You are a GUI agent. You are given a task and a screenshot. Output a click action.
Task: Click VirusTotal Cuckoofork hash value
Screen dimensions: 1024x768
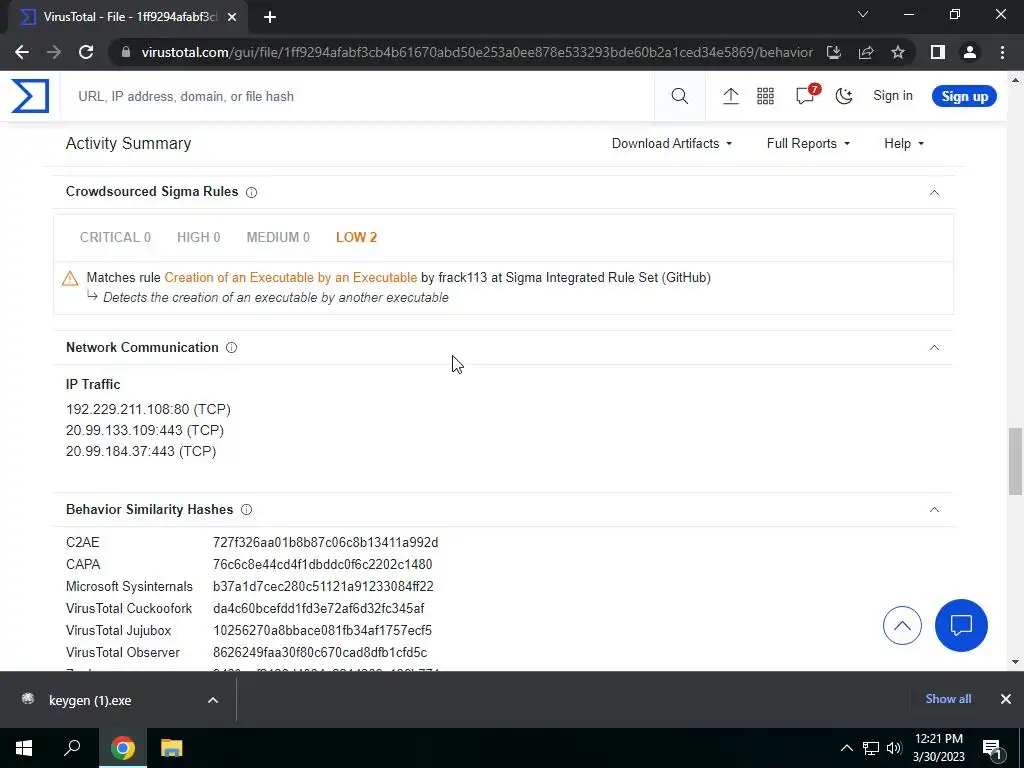(x=319, y=609)
